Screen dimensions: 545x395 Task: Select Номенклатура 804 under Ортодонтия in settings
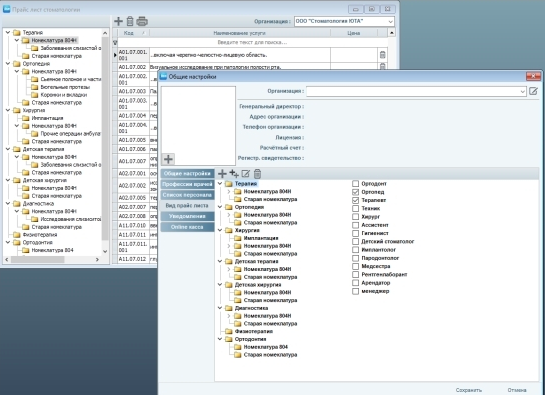[x=266, y=347]
